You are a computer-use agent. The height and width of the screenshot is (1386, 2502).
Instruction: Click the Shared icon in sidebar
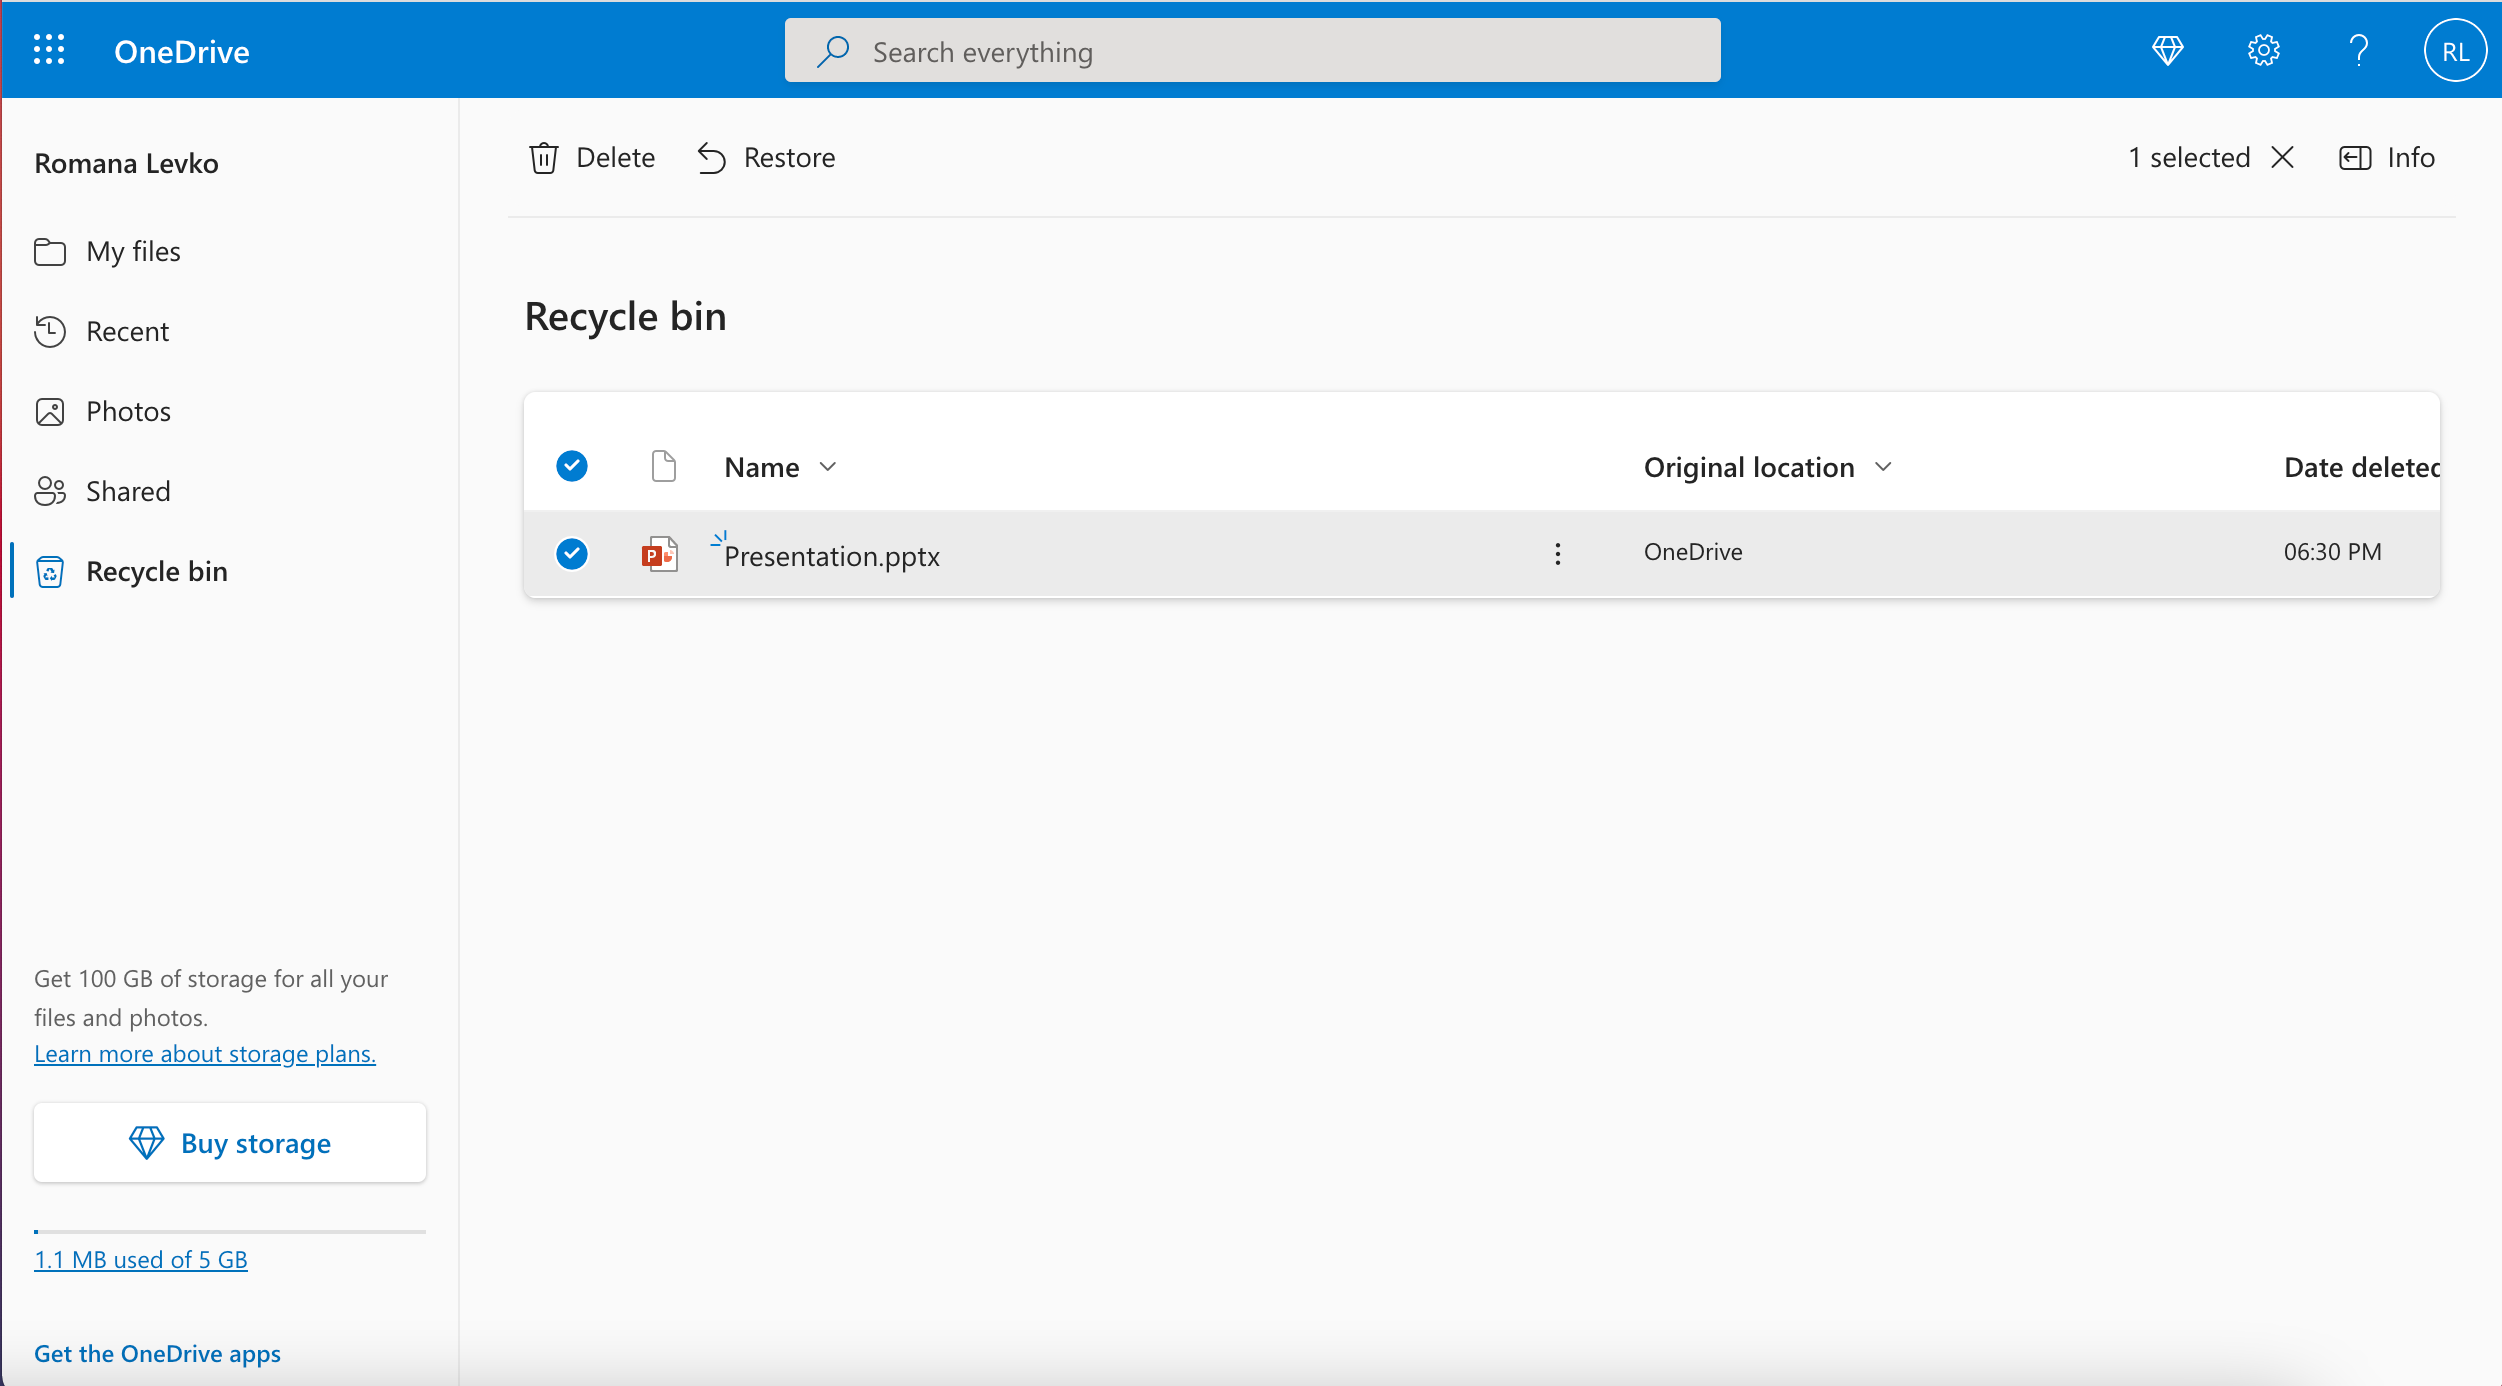(x=51, y=490)
